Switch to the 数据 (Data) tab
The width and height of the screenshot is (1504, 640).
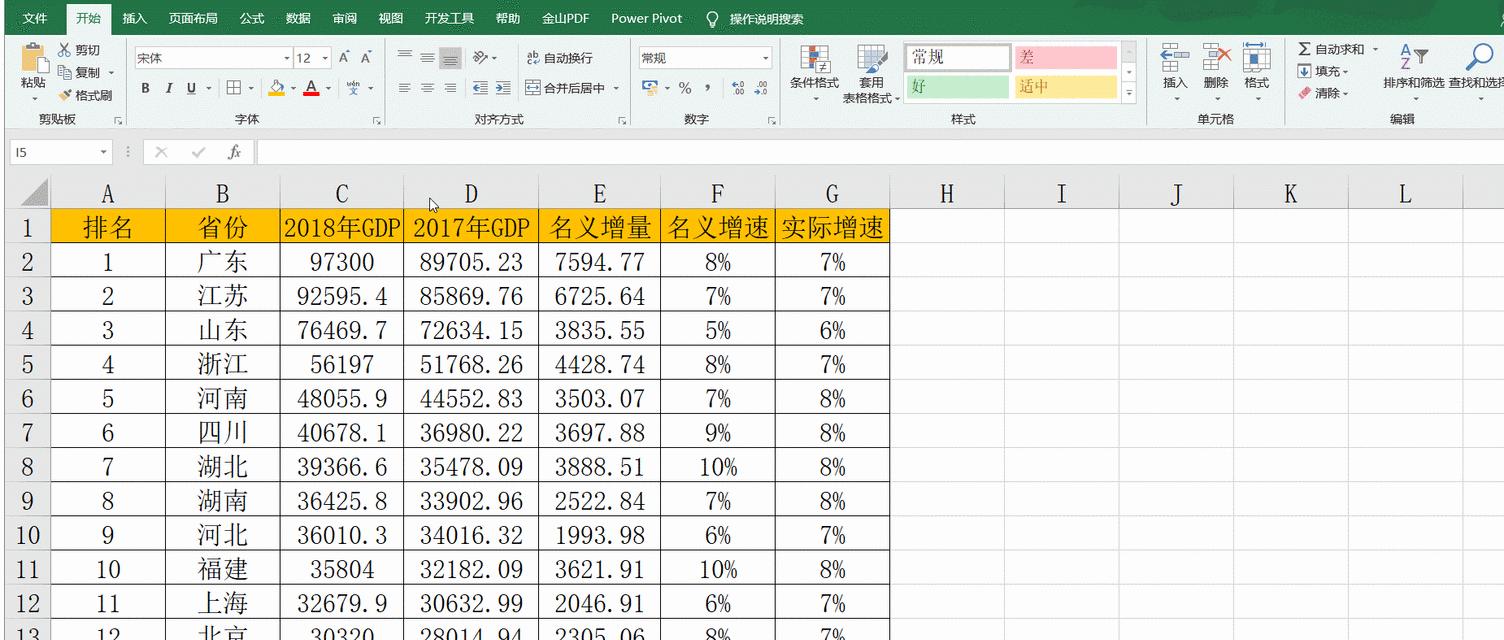click(298, 18)
